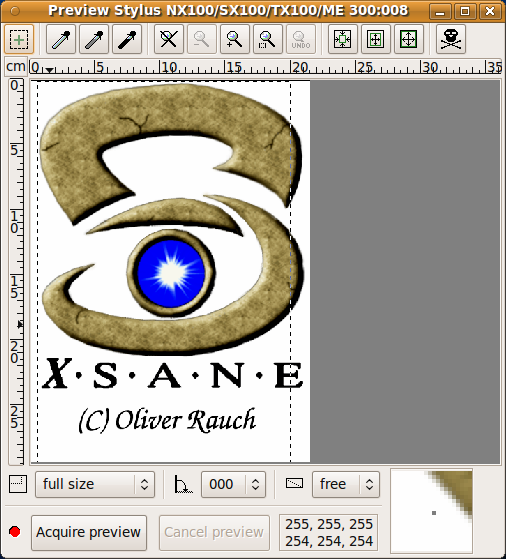Maximize the Preview window

(465, 12)
